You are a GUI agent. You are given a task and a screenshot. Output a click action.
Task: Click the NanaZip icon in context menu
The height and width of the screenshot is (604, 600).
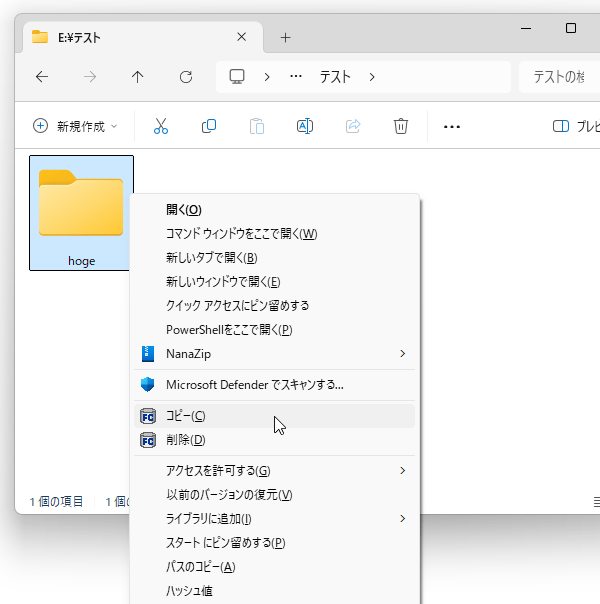pyautogui.click(x=148, y=354)
